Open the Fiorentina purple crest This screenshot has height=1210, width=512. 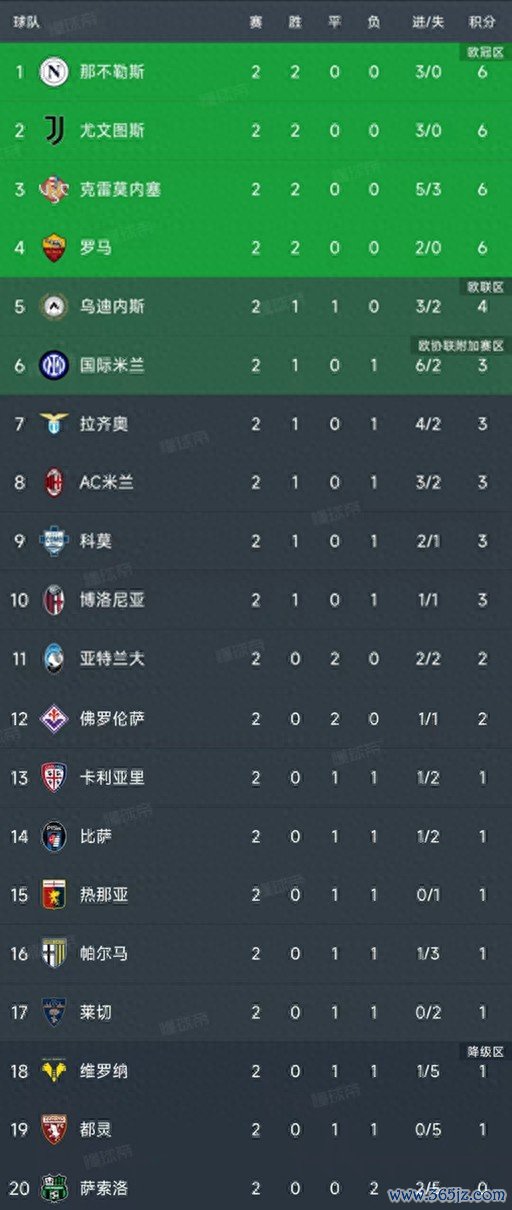[53, 718]
